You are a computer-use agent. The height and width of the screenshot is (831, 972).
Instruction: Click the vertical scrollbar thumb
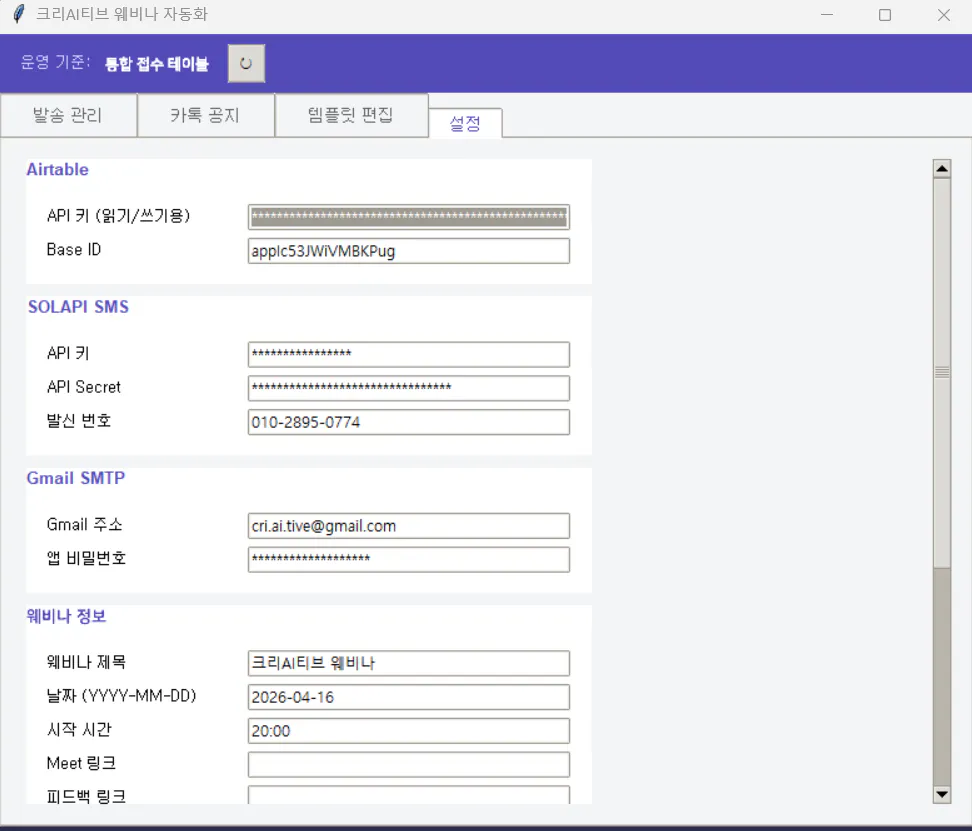tap(942, 372)
